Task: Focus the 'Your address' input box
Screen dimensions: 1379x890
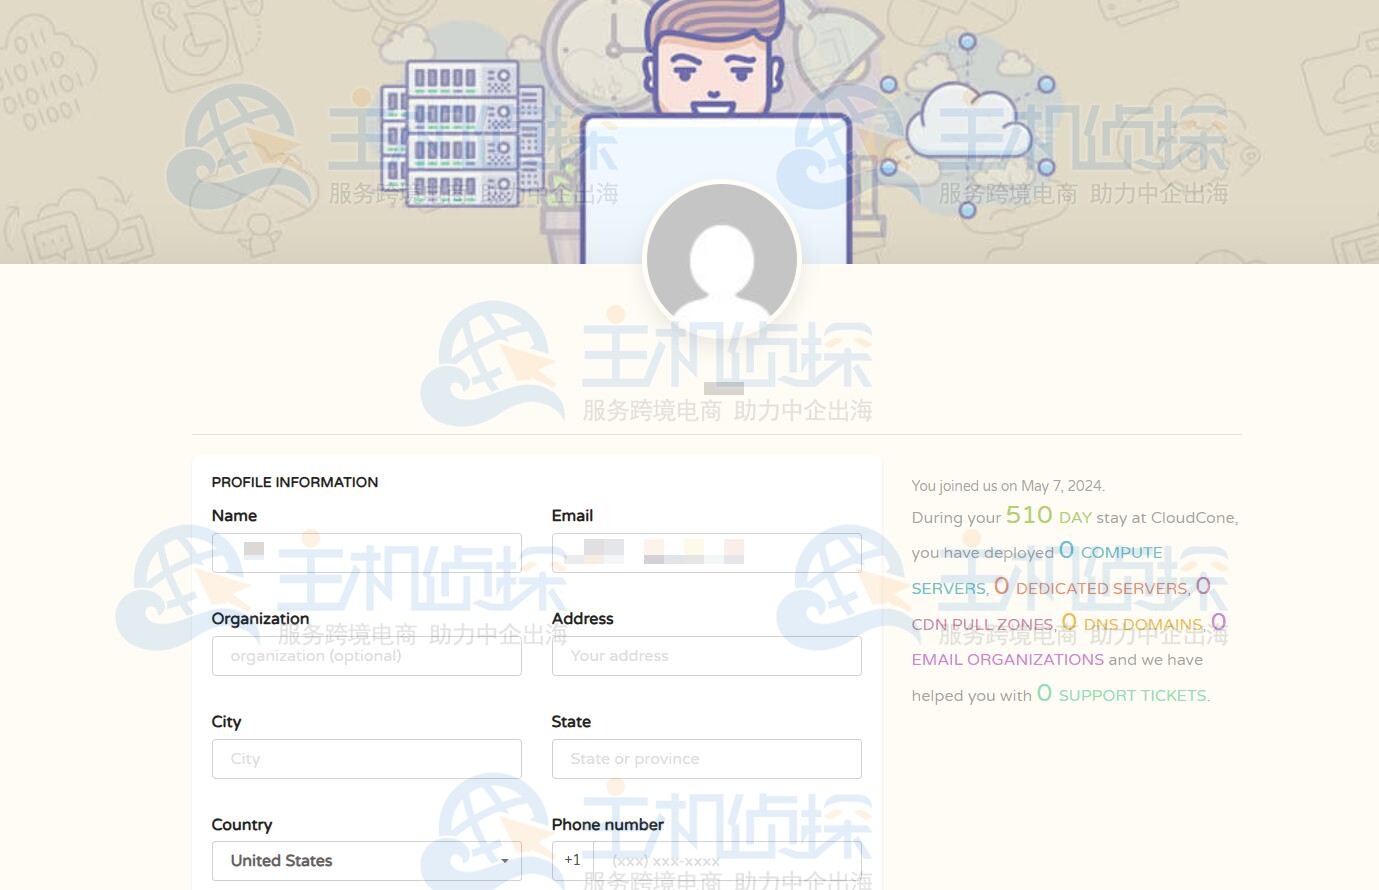Action: point(706,656)
